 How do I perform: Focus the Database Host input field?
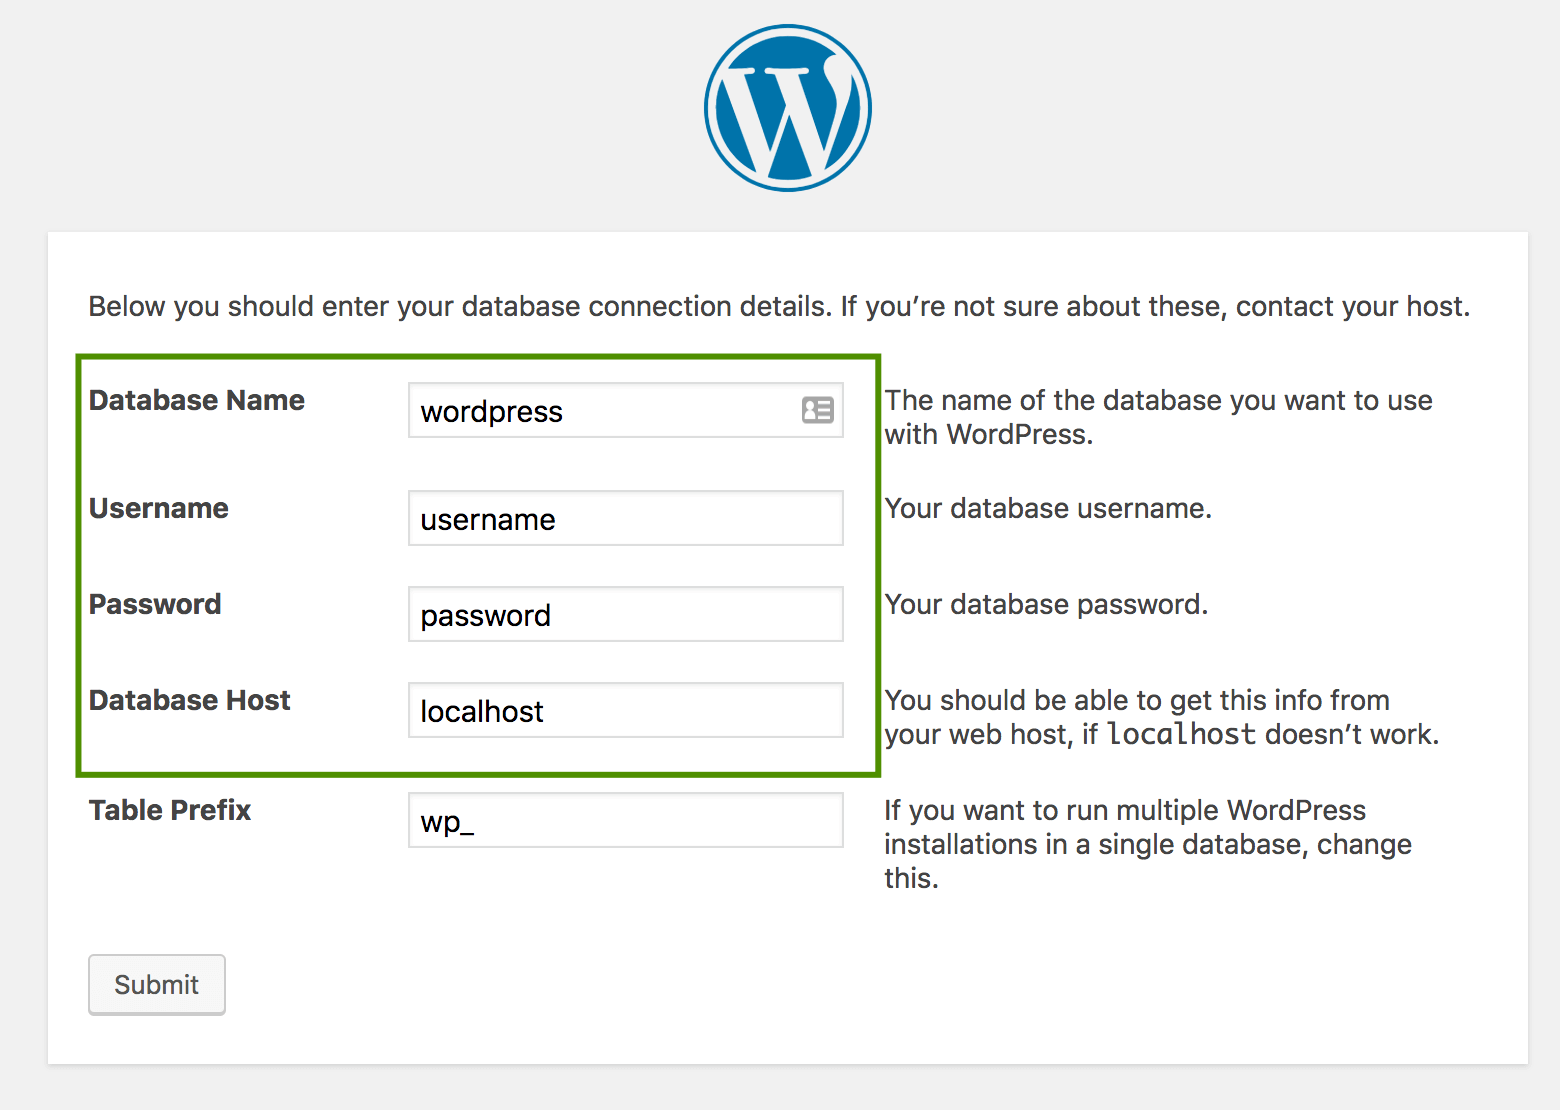tap(626, 710)
